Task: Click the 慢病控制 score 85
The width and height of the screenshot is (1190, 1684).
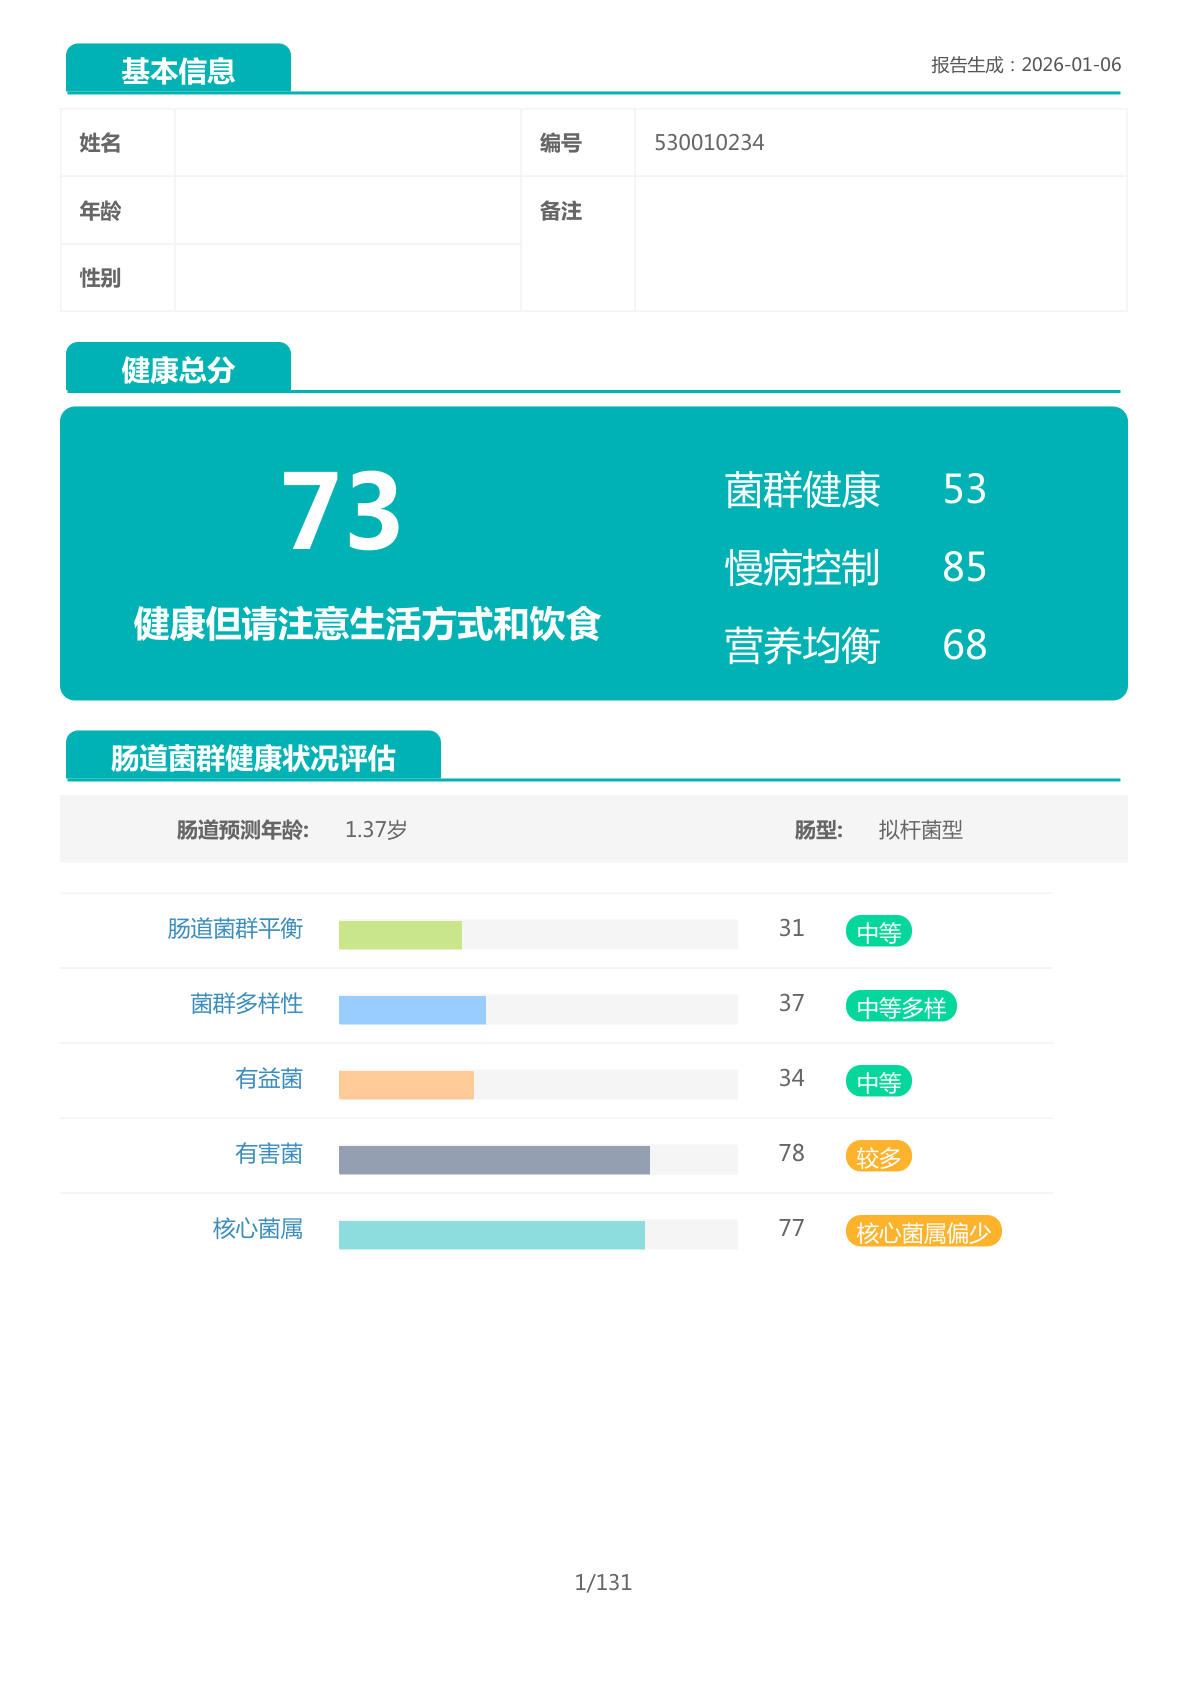Action: pos(965,567)
